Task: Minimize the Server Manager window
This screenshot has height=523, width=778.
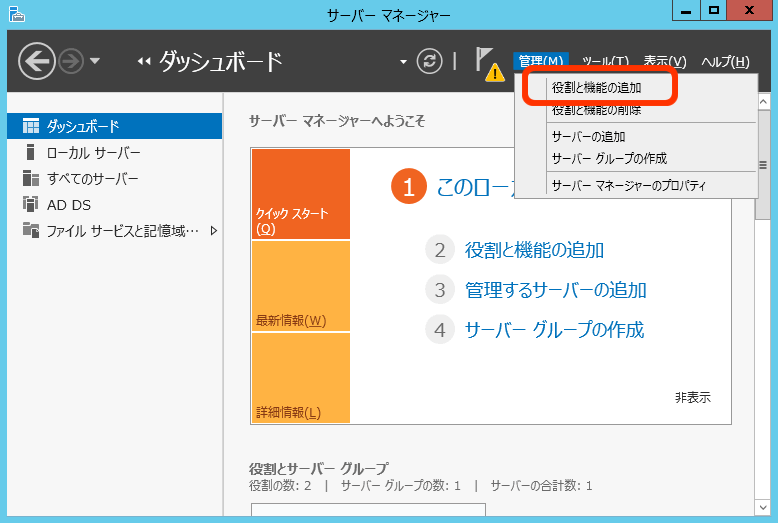Action: 686,10
